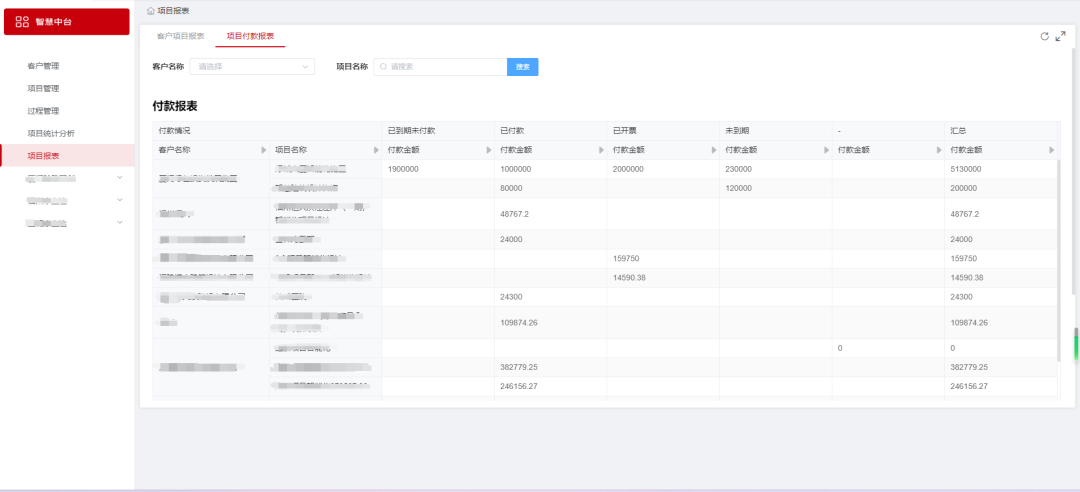Click the green page scrollbar thumb
The width and height of the screenshot is (1080, 492).
(x=1076, y=344)
